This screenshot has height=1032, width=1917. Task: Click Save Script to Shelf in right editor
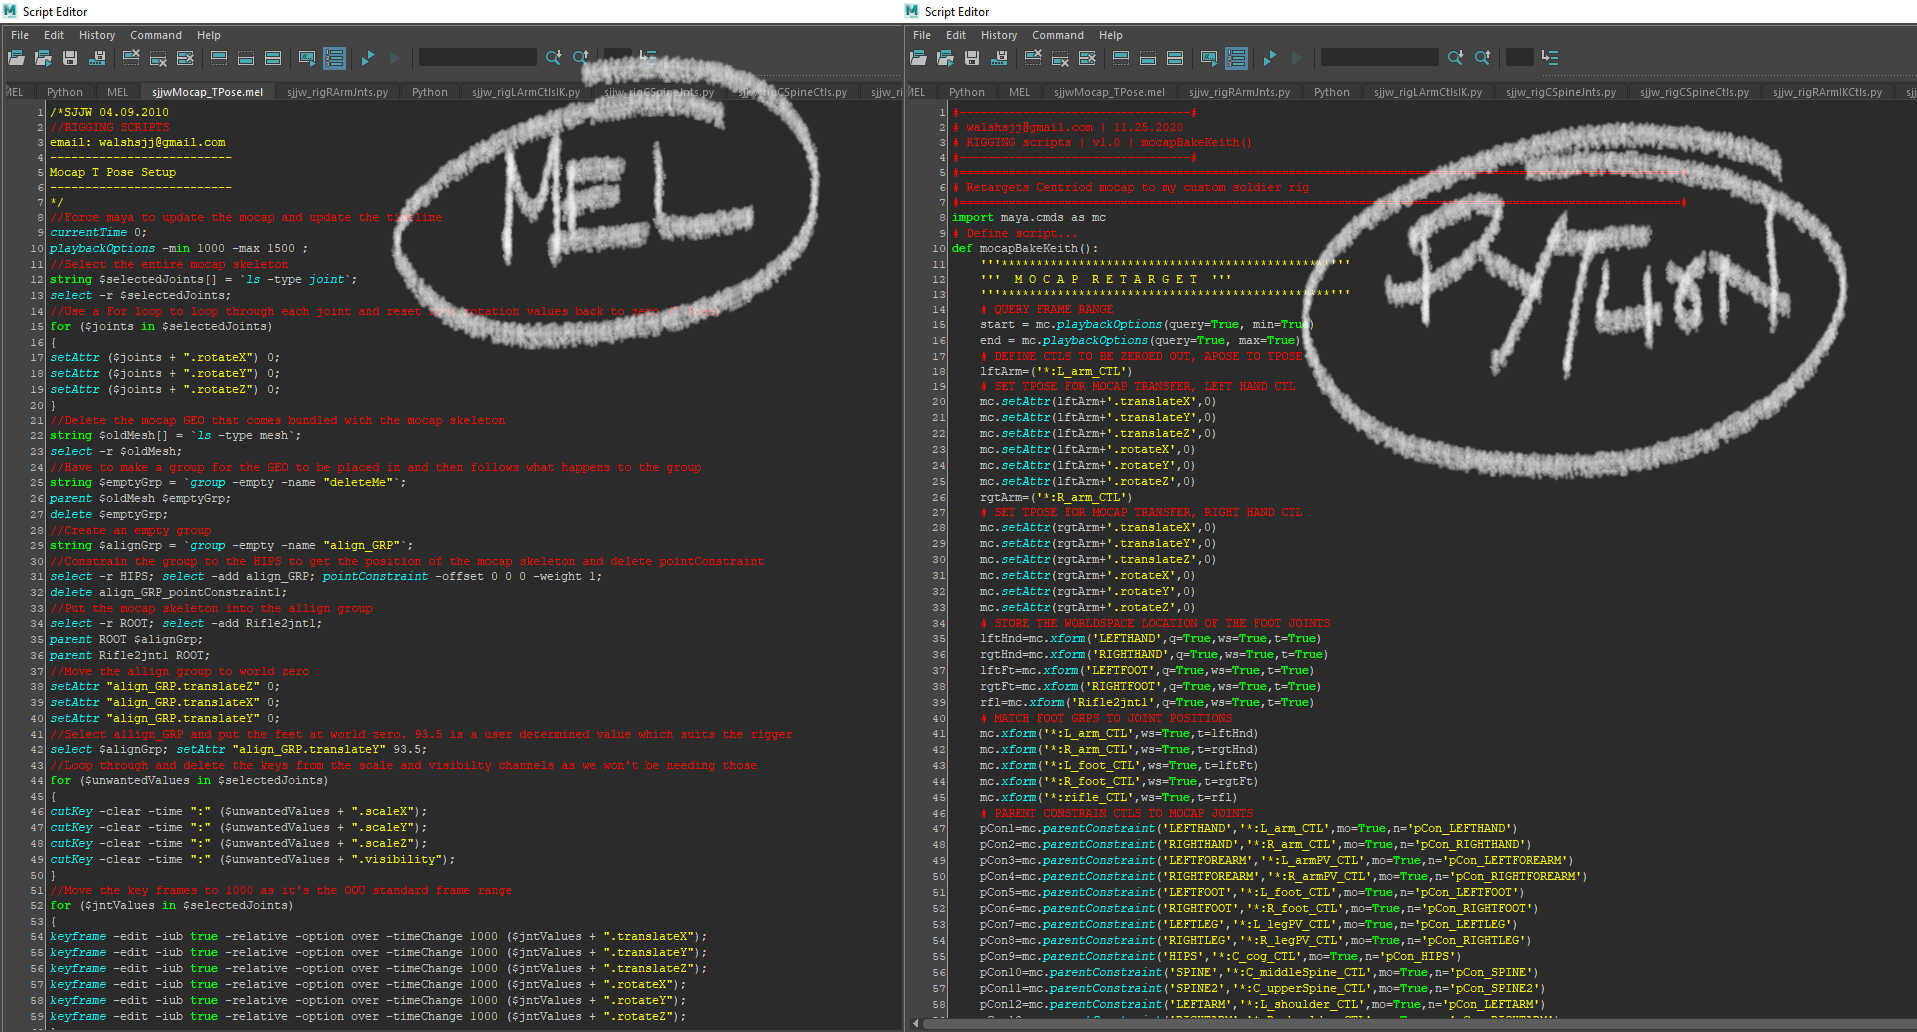[x=999, y=58]
